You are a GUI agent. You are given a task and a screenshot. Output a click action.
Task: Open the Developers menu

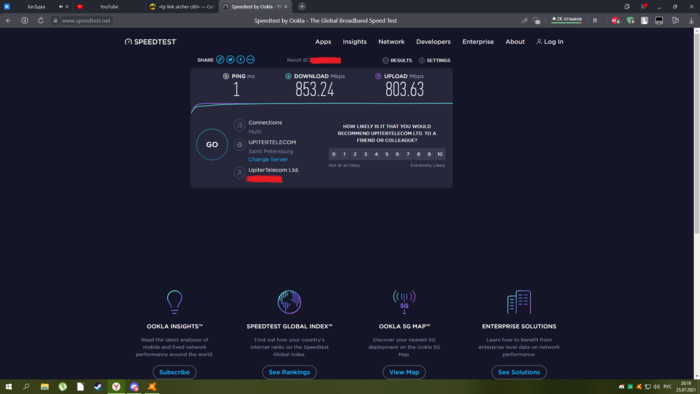[433, 41]
